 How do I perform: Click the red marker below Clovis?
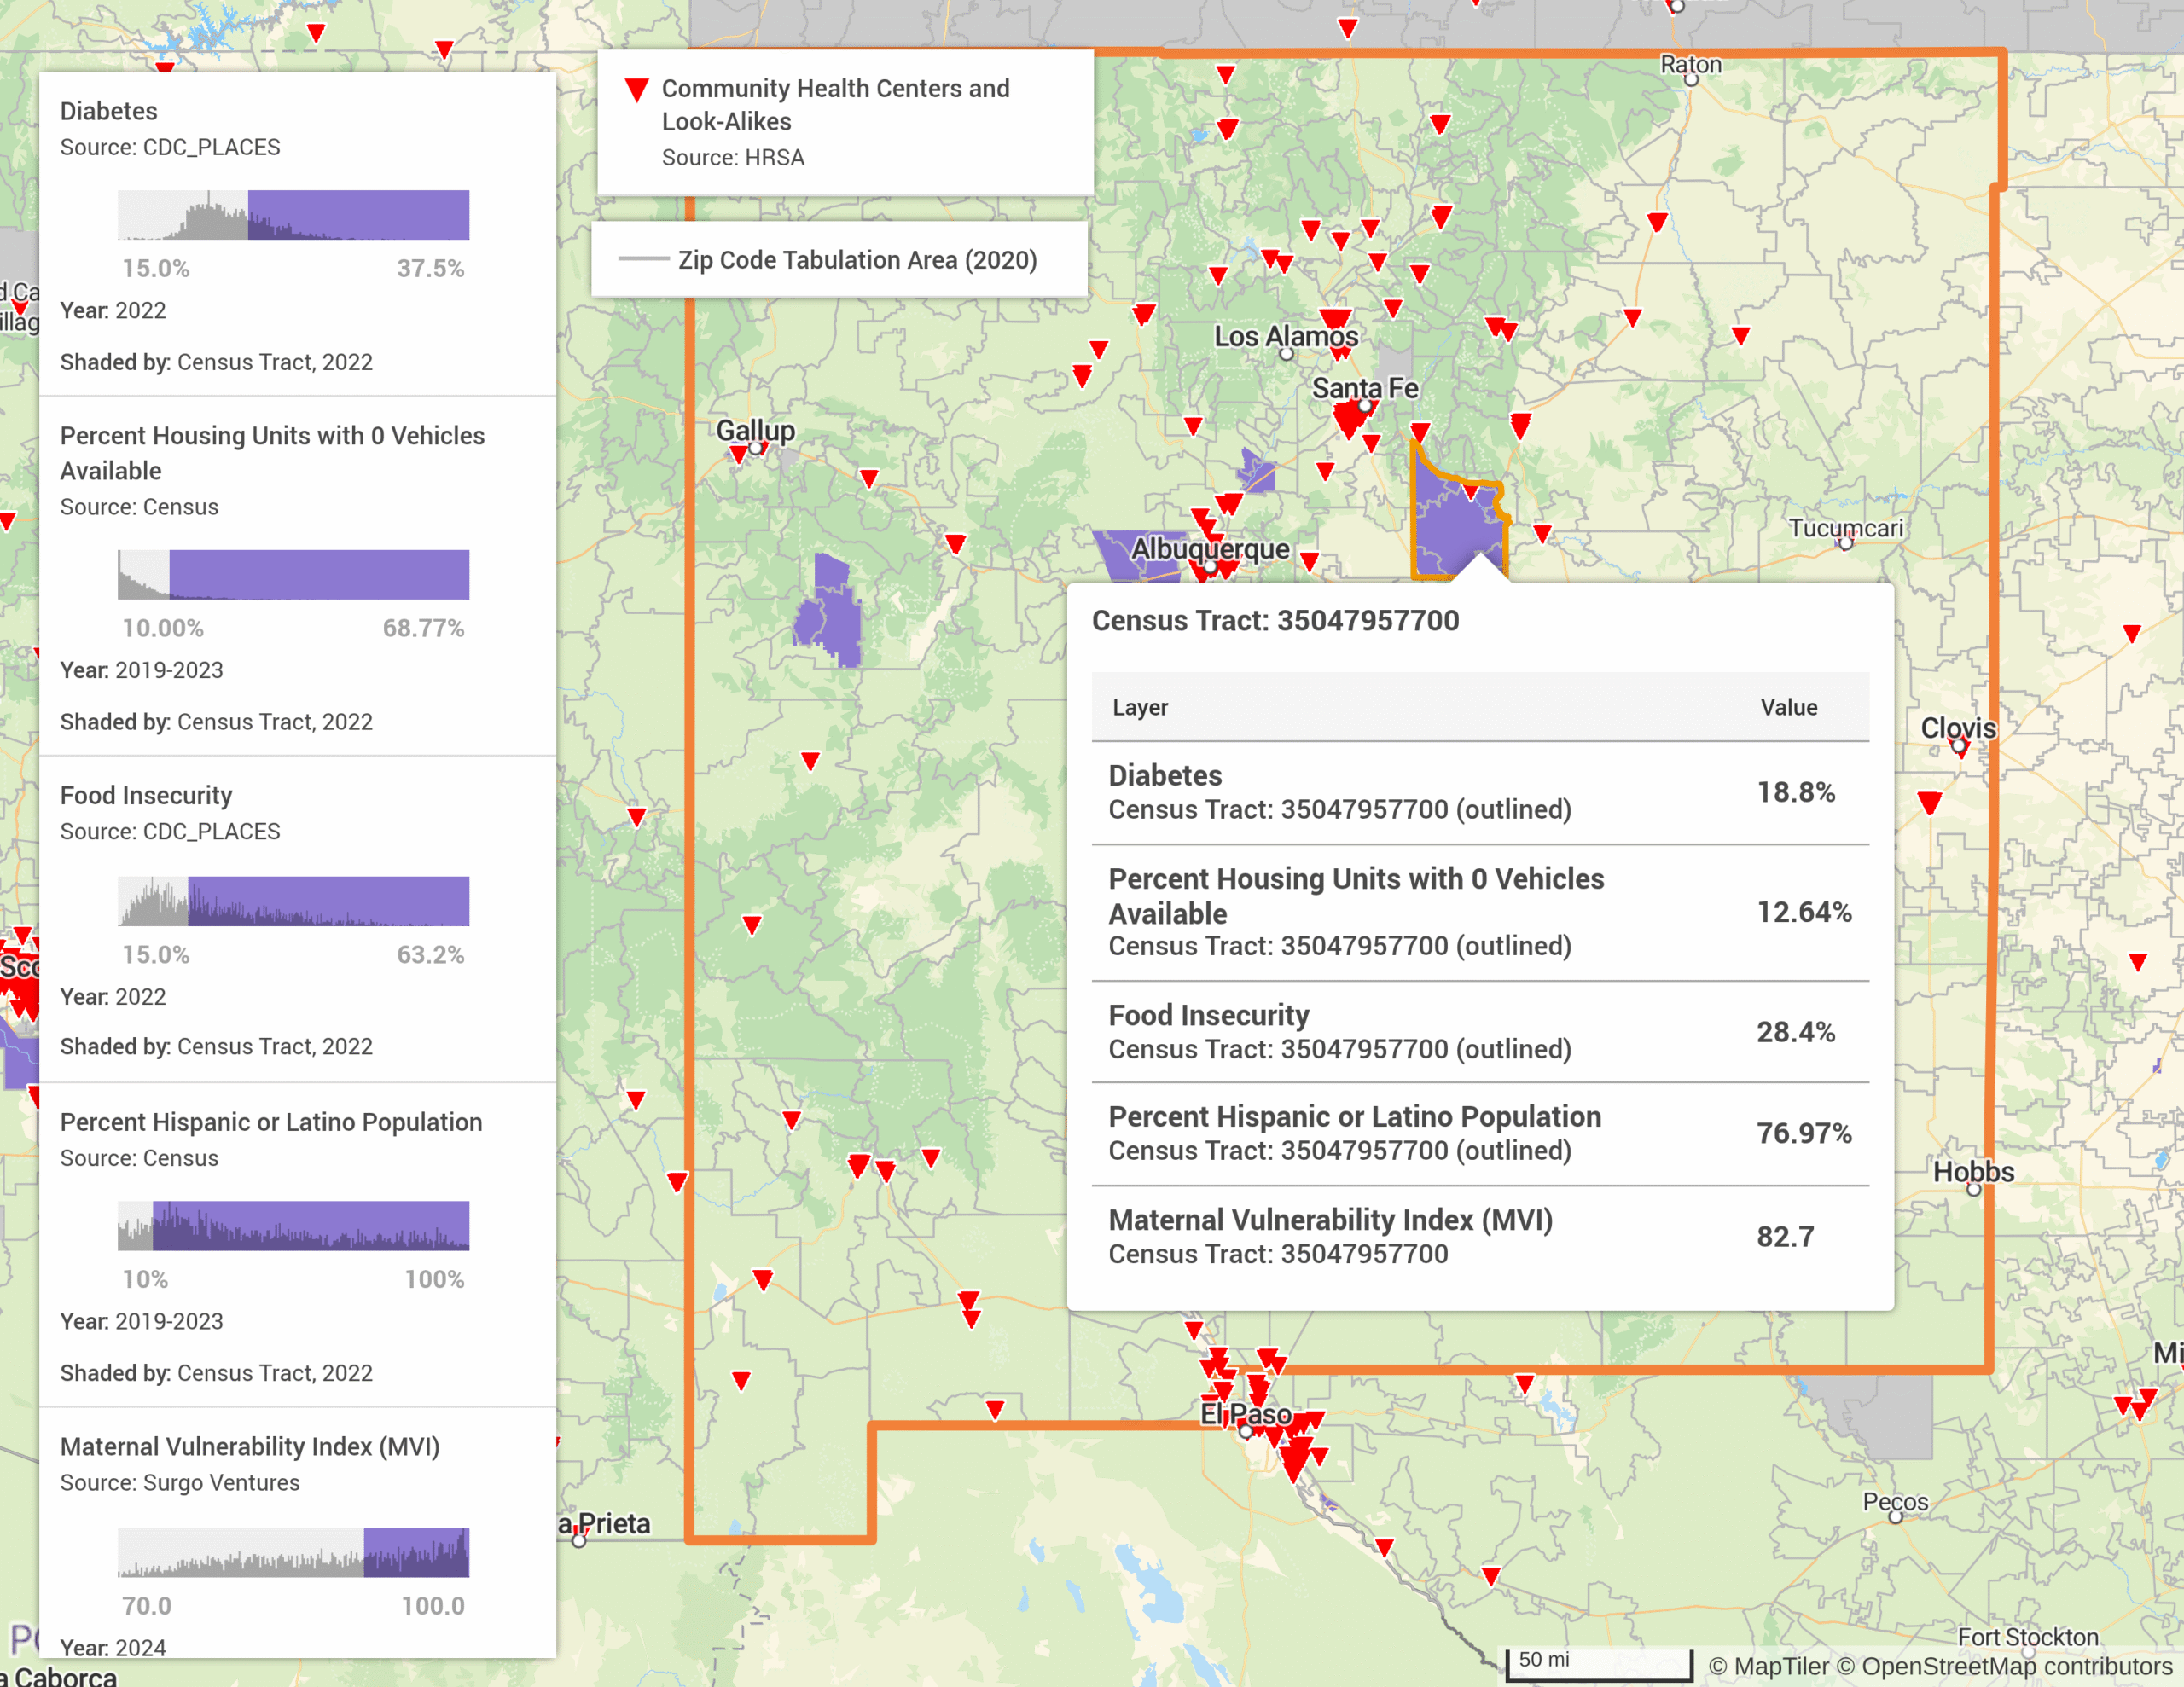click(1929, 802)
